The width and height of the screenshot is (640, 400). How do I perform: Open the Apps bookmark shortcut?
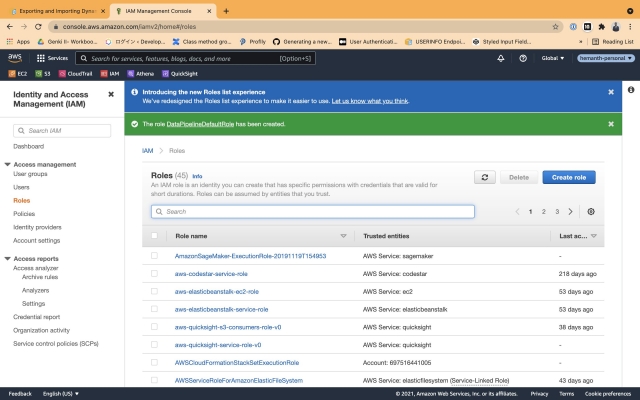tap(18, 42)
